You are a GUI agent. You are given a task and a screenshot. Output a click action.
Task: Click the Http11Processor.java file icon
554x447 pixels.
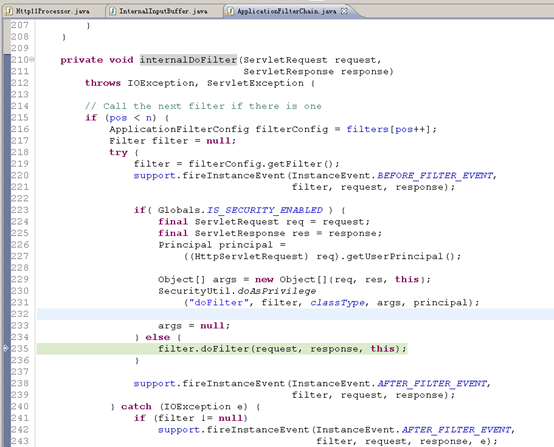[x=8, y=11]
